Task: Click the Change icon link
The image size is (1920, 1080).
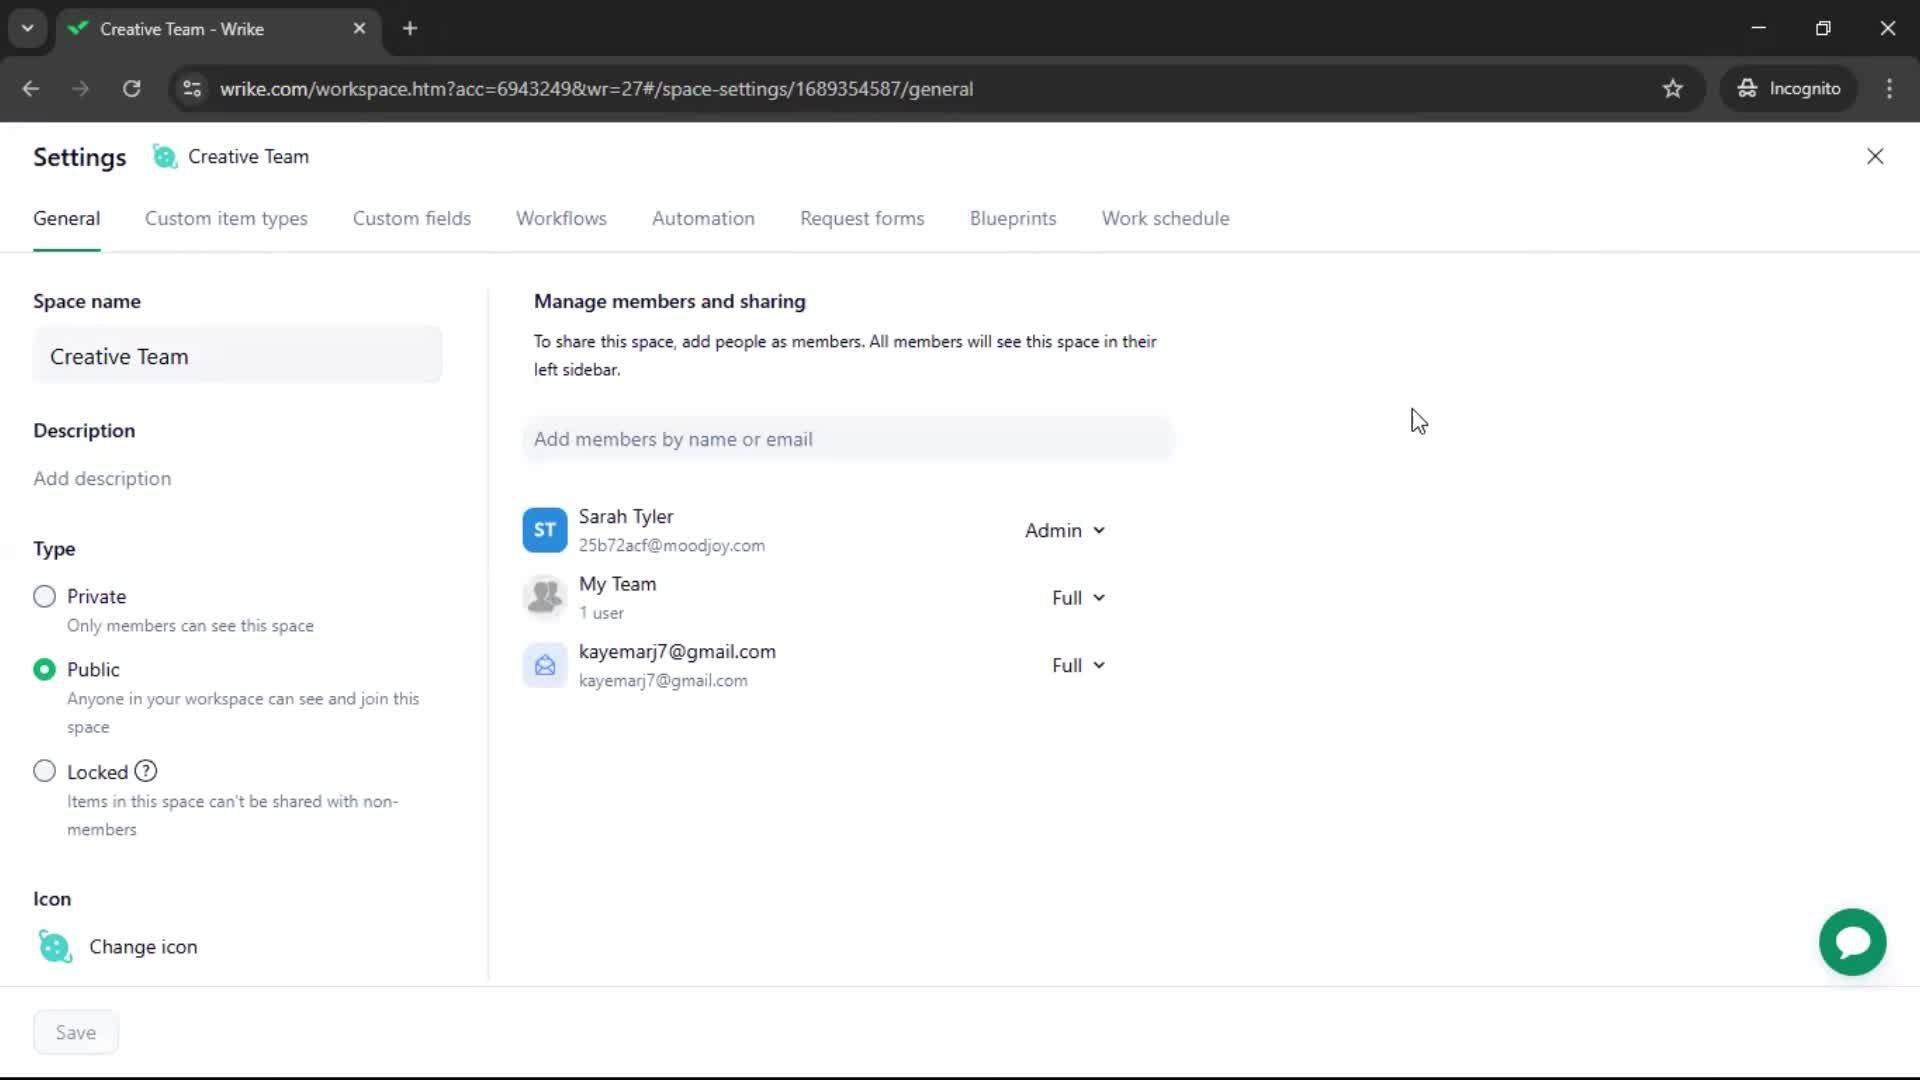Action: coord(143,946)
